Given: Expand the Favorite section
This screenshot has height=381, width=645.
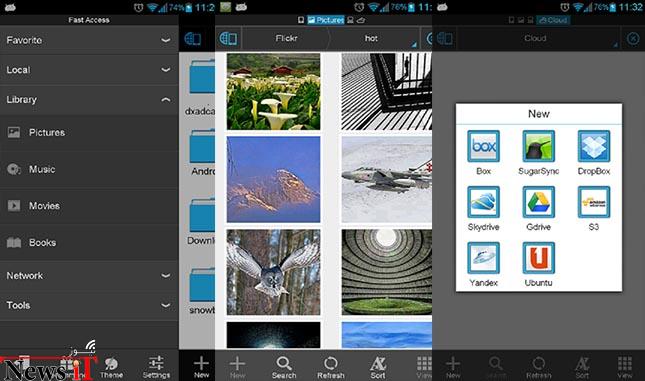Looking at the screenshot, I should 89,40.
